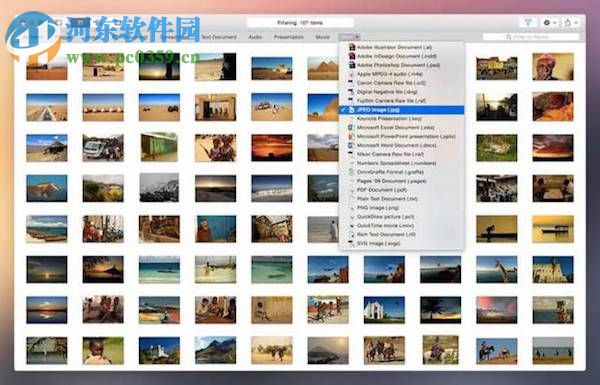600x385 pixels.
Task: Select the Text Document filter
Action: click(x=219, y=37)
